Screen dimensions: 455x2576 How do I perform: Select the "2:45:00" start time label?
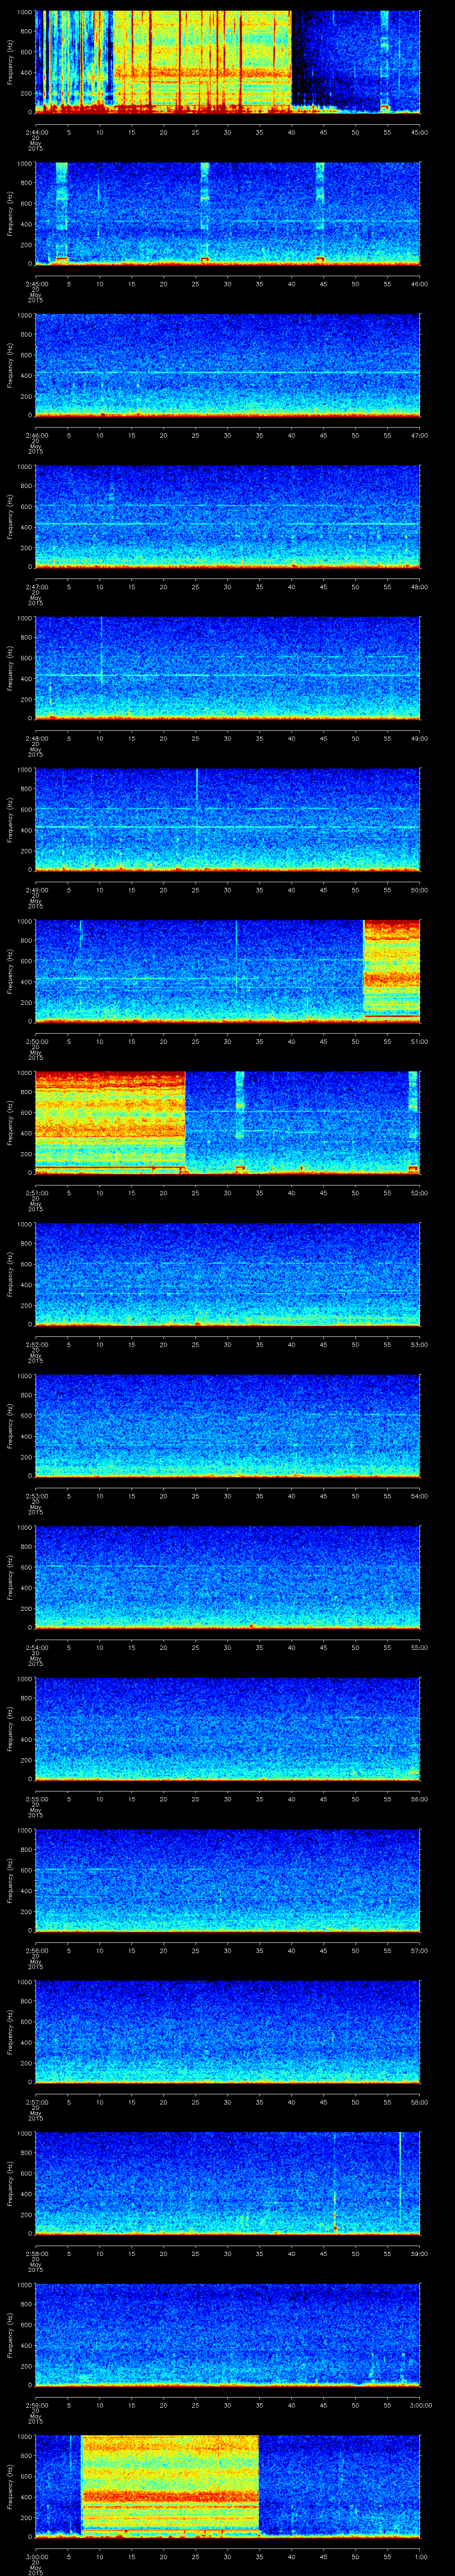tap(36, 284)
